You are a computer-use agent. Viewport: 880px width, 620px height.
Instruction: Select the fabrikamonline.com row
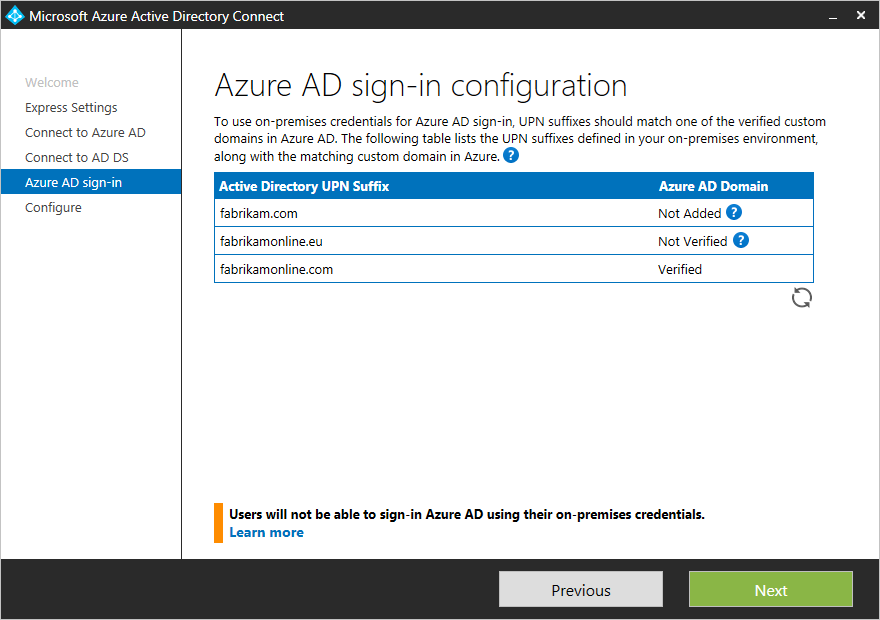pyautogui.click(x=514, y=269)
